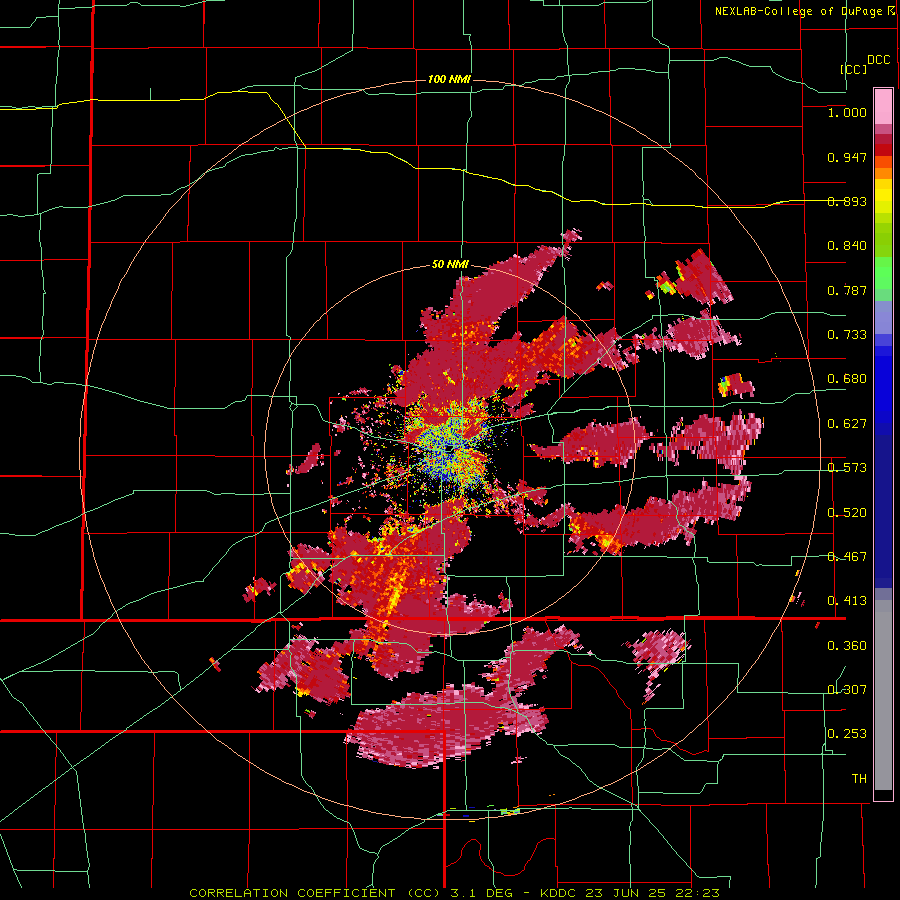Select the 0.627 scale value
The width and height of the screenshot is (900, 900).
(x=847, y=424)
